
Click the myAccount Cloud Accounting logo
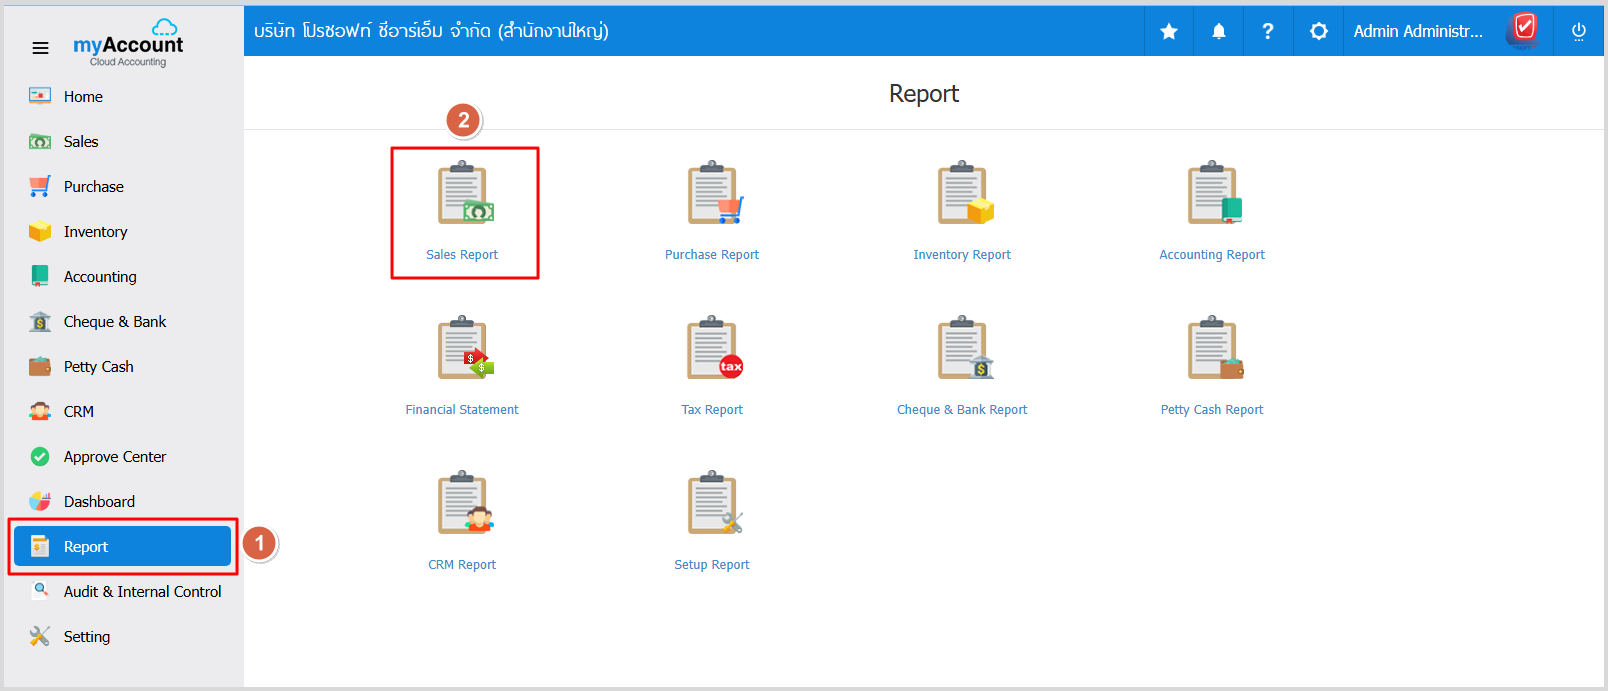(128, 47)
